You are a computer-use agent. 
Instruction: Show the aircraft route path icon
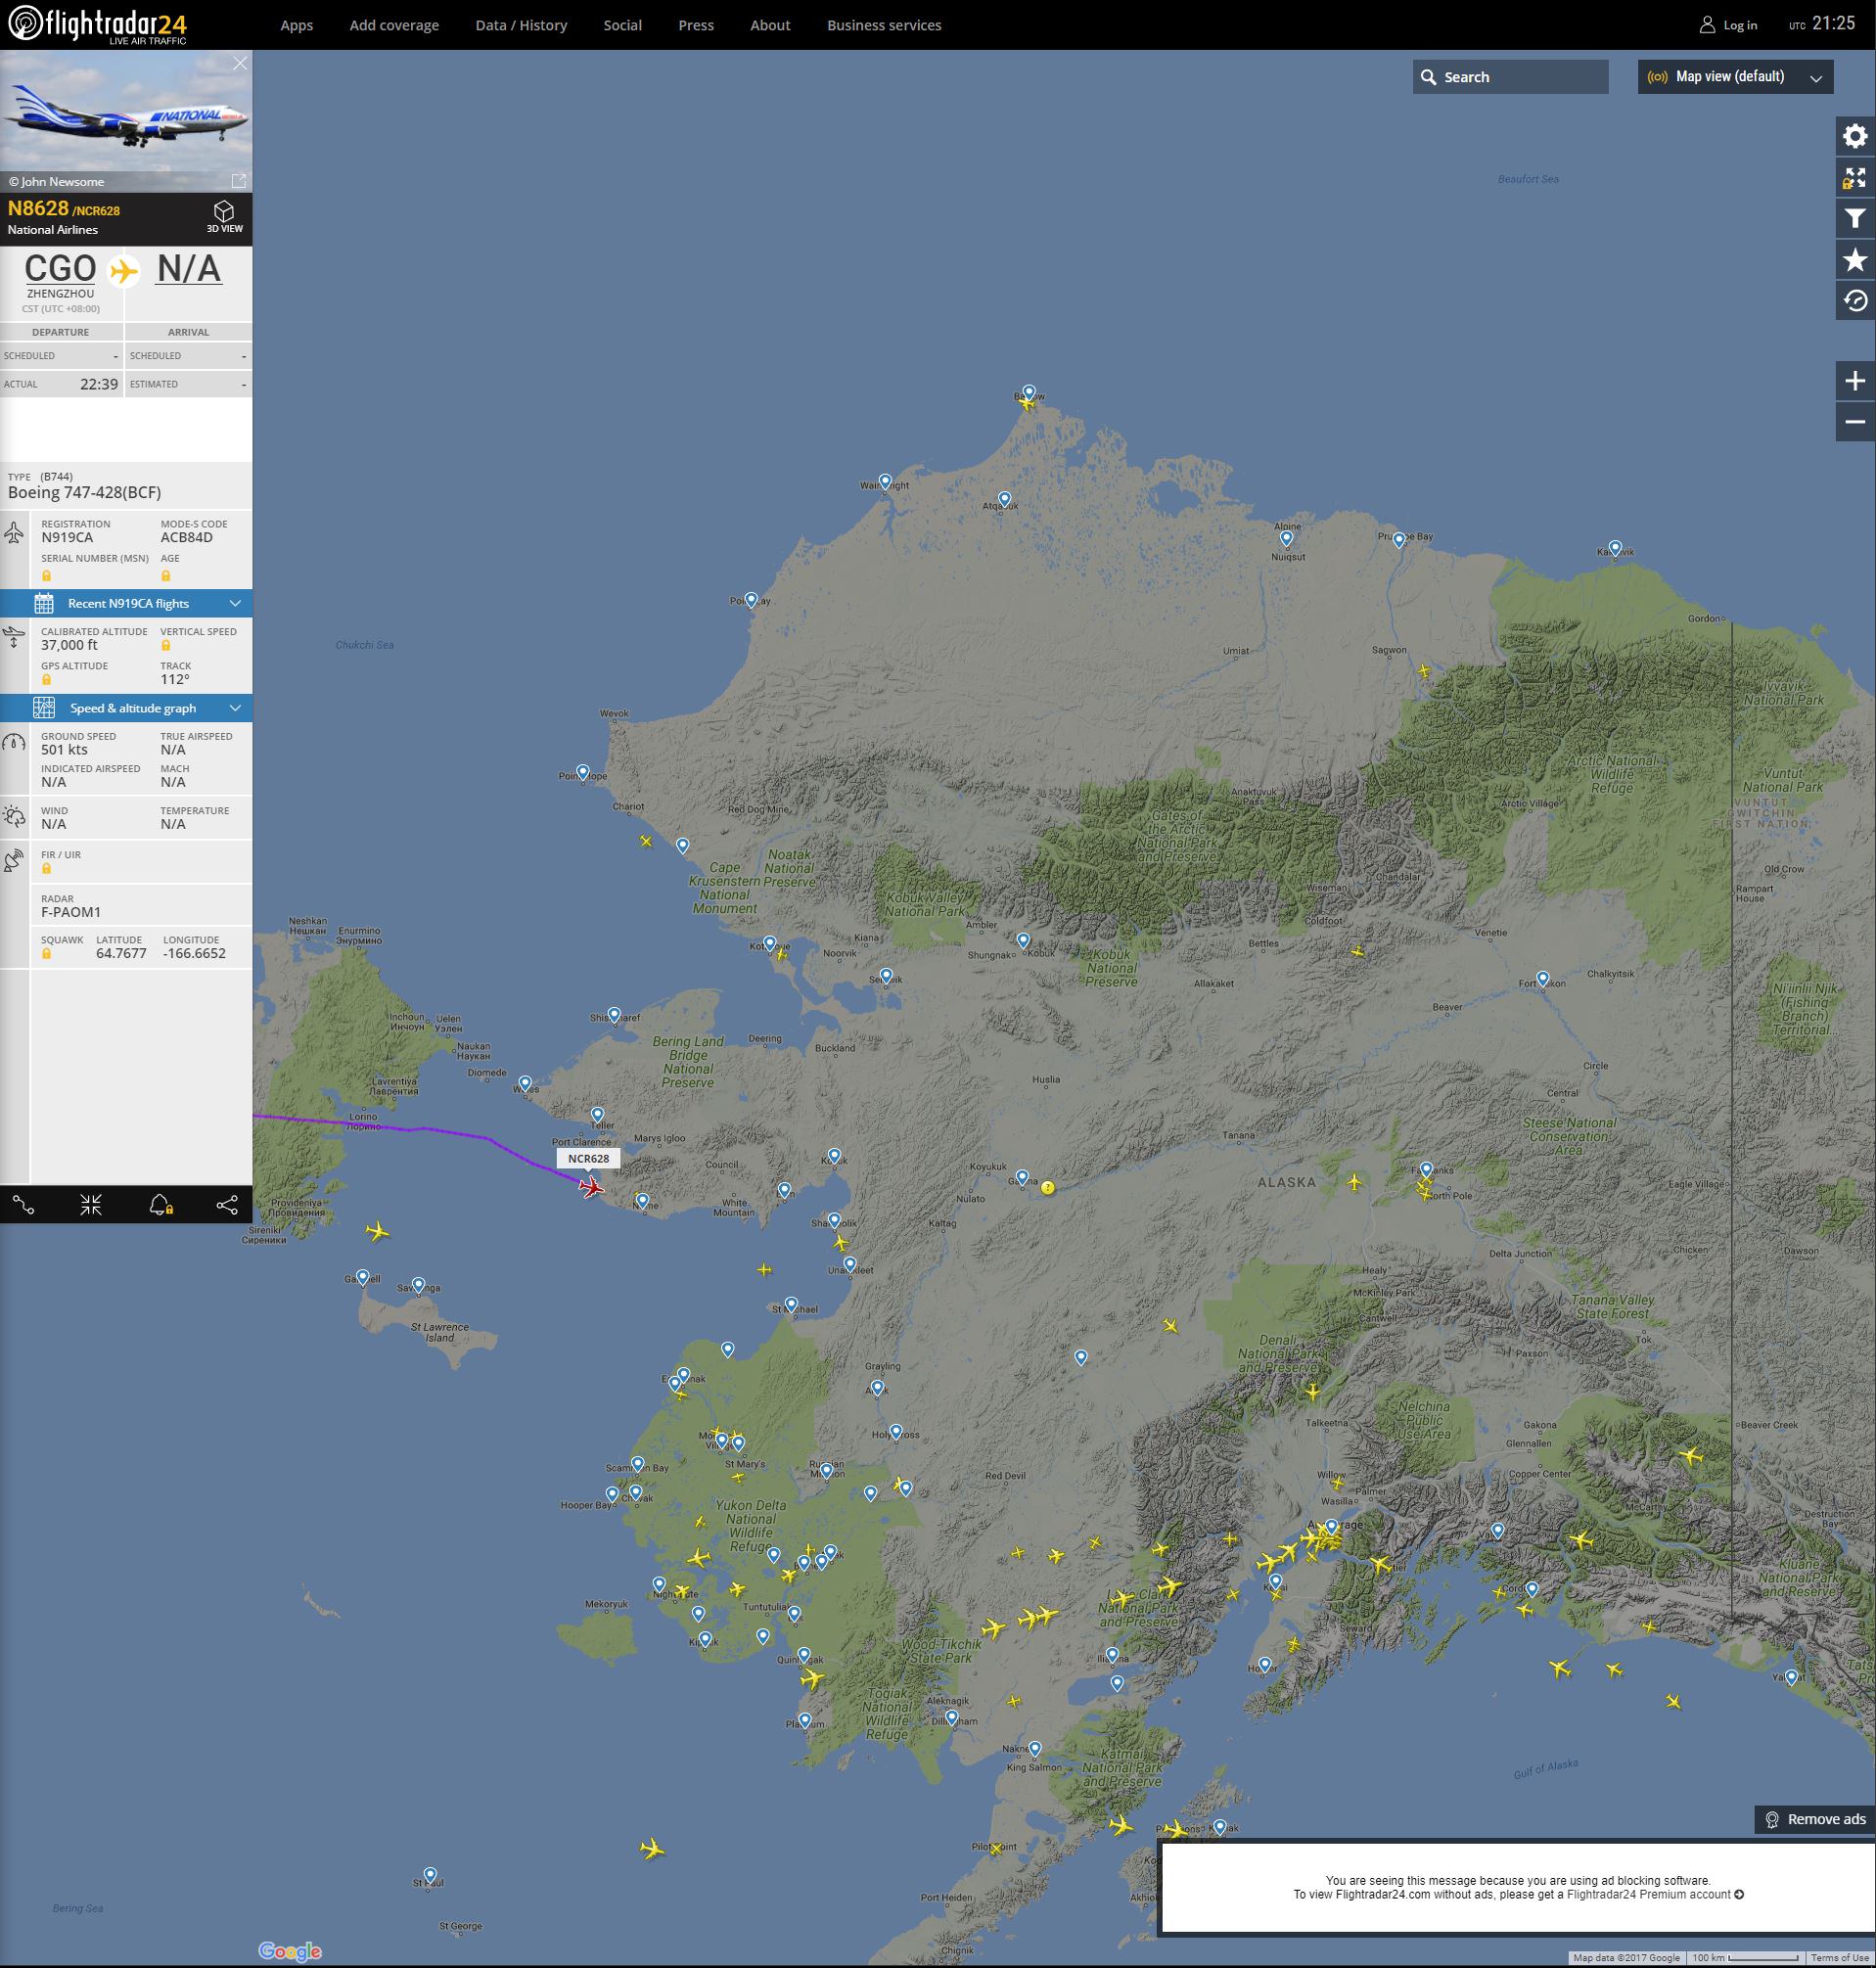24,1205
